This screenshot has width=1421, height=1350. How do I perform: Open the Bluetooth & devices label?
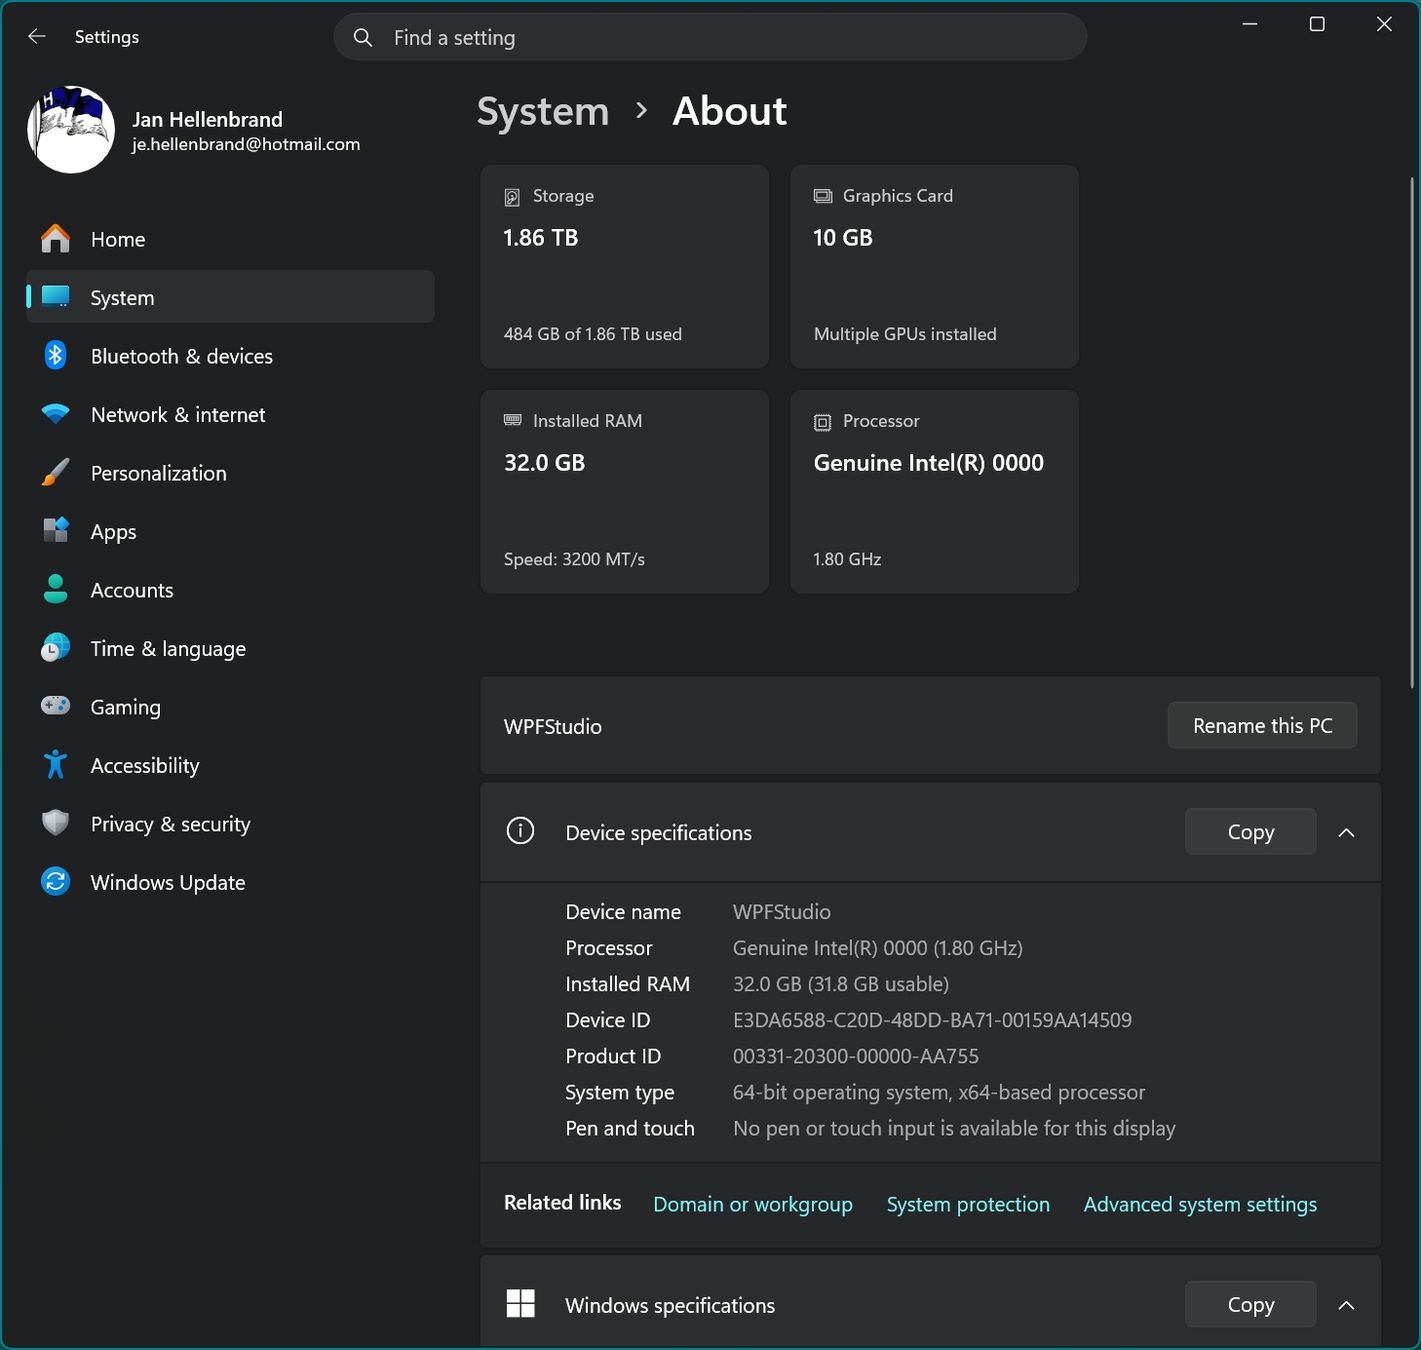pos(182,356)
